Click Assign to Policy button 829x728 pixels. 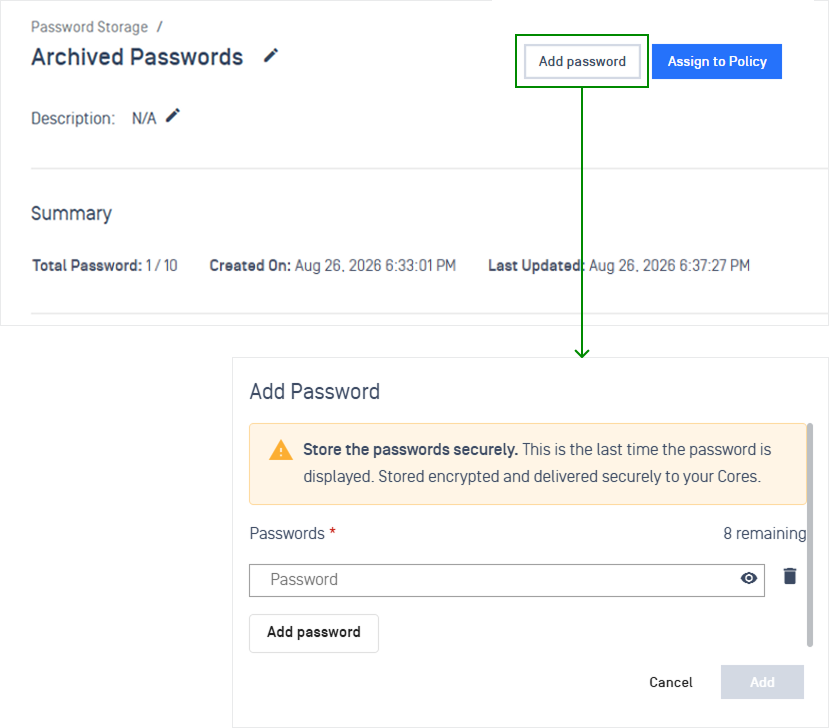(x=717, y=61)
